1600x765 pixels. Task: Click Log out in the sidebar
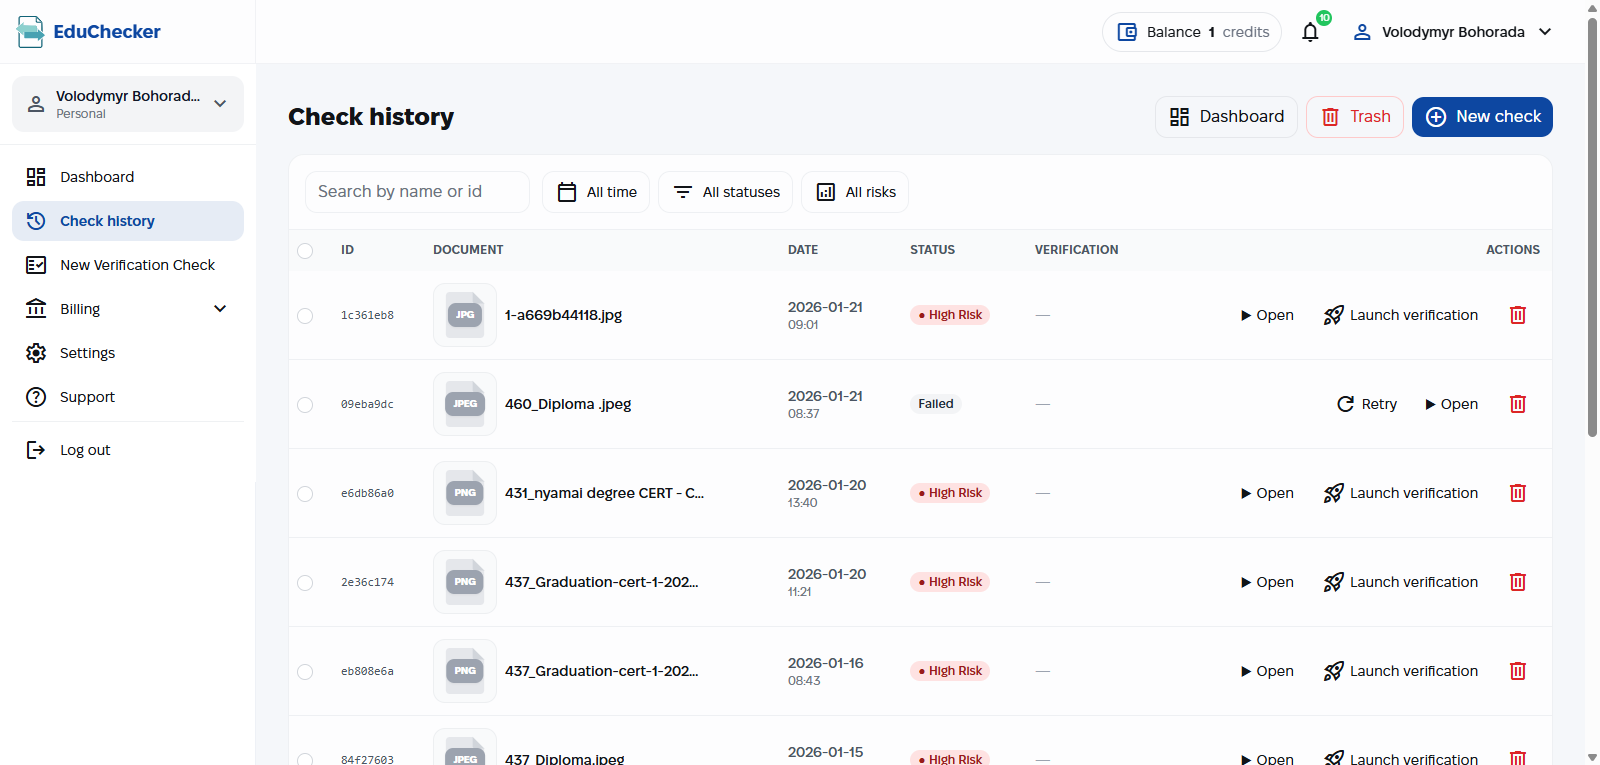pyautogui.click(x=128, y=450)
